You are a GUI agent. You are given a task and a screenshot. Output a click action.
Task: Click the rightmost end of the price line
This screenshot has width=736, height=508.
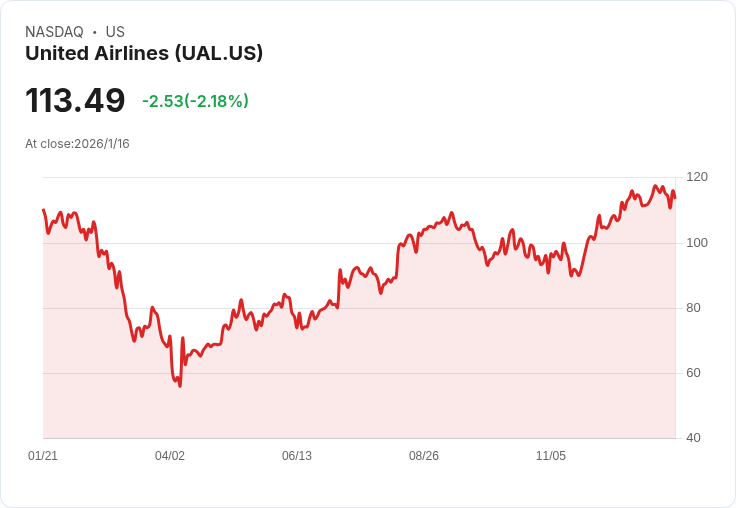(x=675, y=198)
